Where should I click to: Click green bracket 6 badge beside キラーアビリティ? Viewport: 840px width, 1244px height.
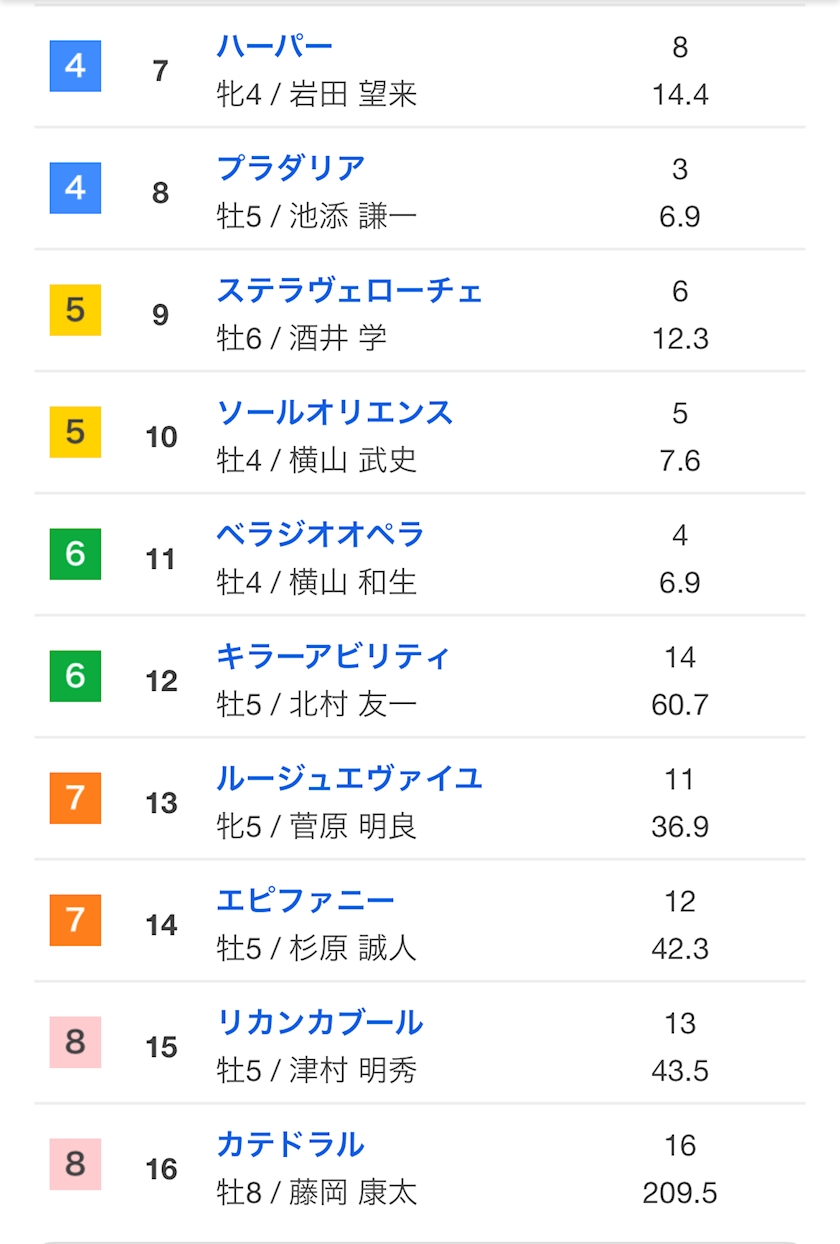[x=75, y=676]
